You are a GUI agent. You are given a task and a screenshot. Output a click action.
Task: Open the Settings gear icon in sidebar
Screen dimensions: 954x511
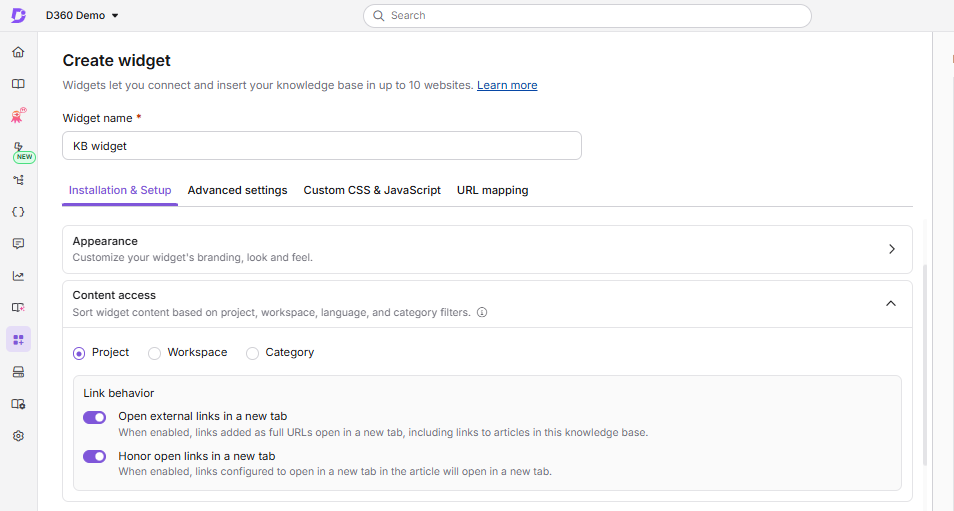(18, 436)
